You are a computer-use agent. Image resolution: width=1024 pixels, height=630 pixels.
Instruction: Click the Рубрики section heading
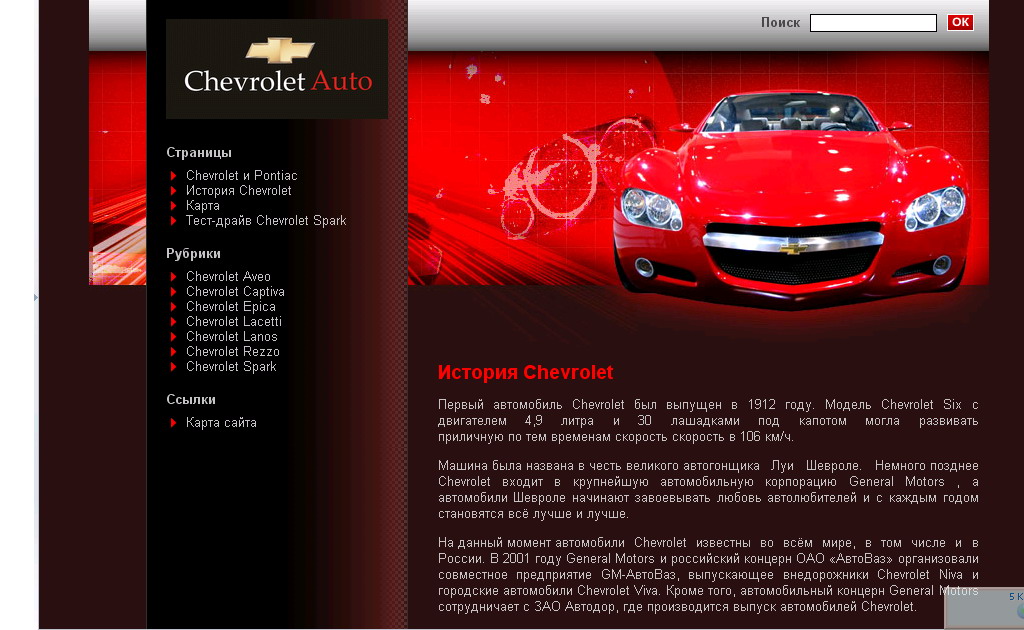193,254
